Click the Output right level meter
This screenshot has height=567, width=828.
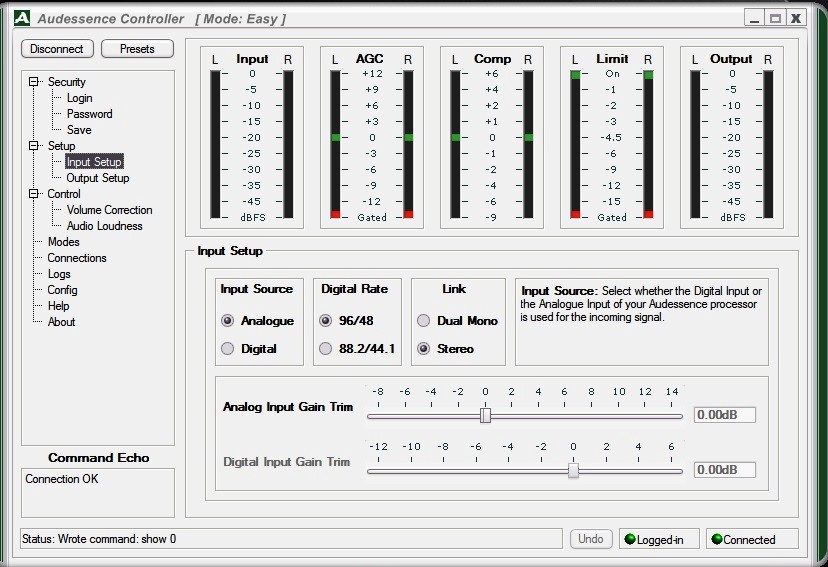[768, 144]
